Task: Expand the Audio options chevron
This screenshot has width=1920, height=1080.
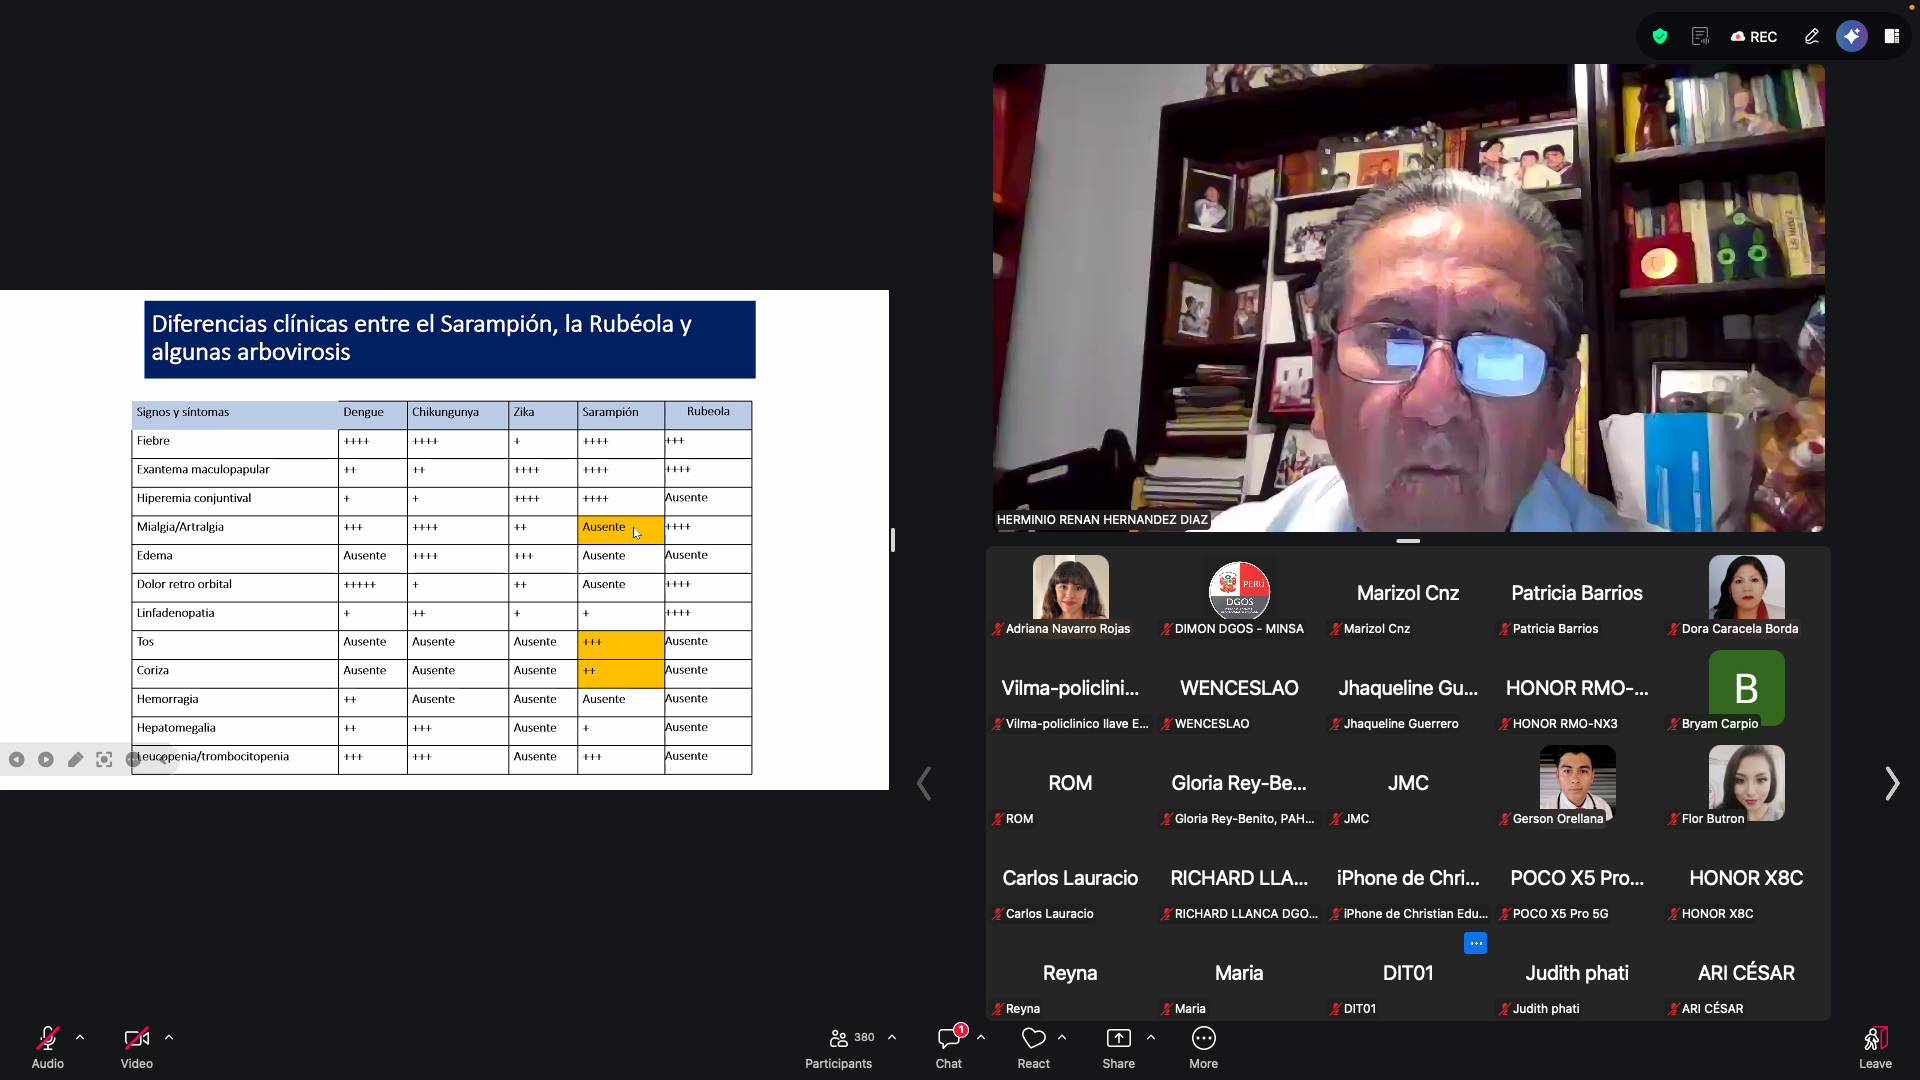Action: pos(80,1037)
